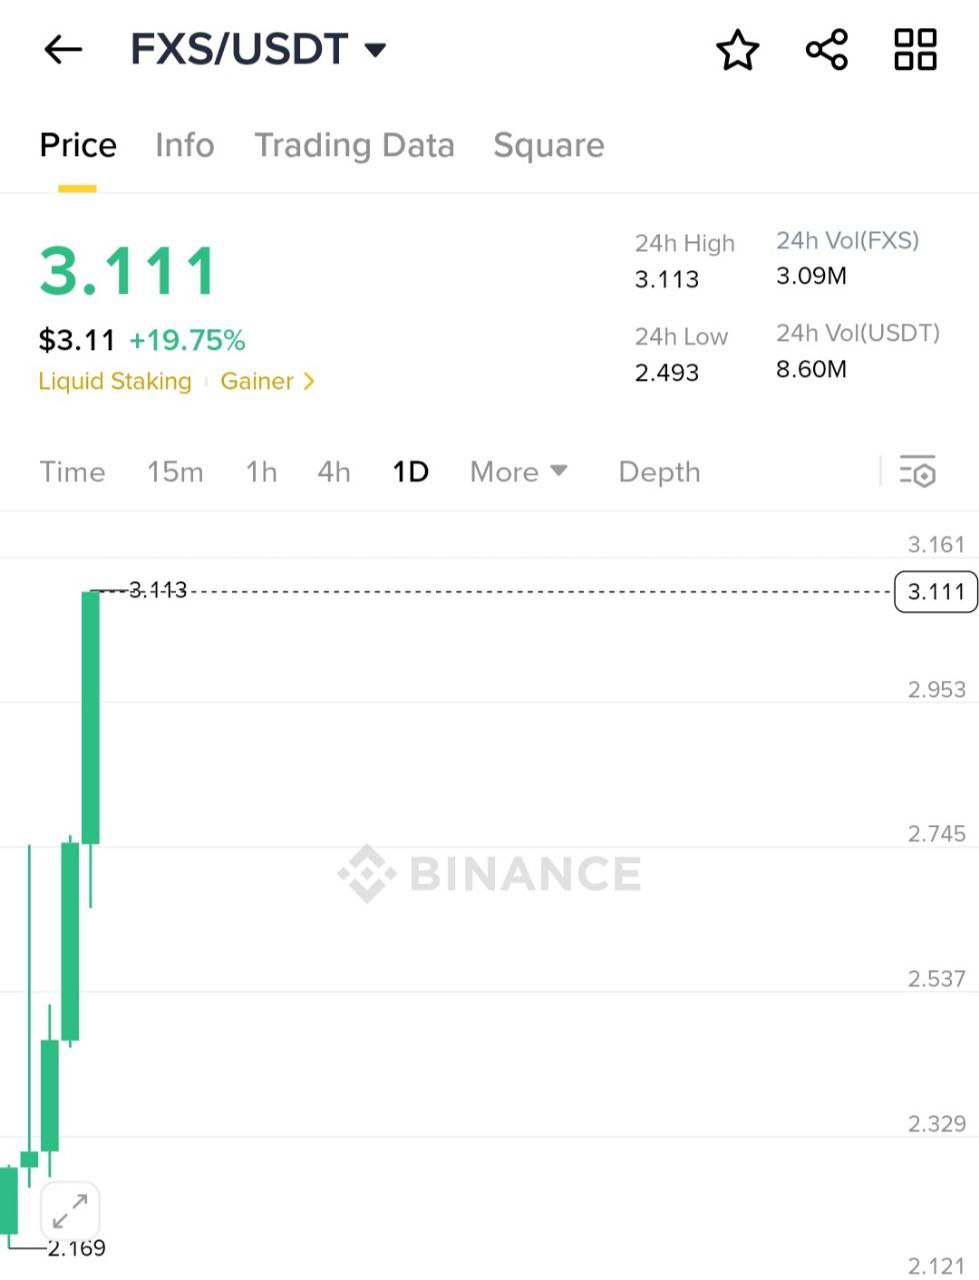The height and width of the screenshot is (1280, 979).
Task: Open the More timeframes dropdown
Action: pos(518,472)
